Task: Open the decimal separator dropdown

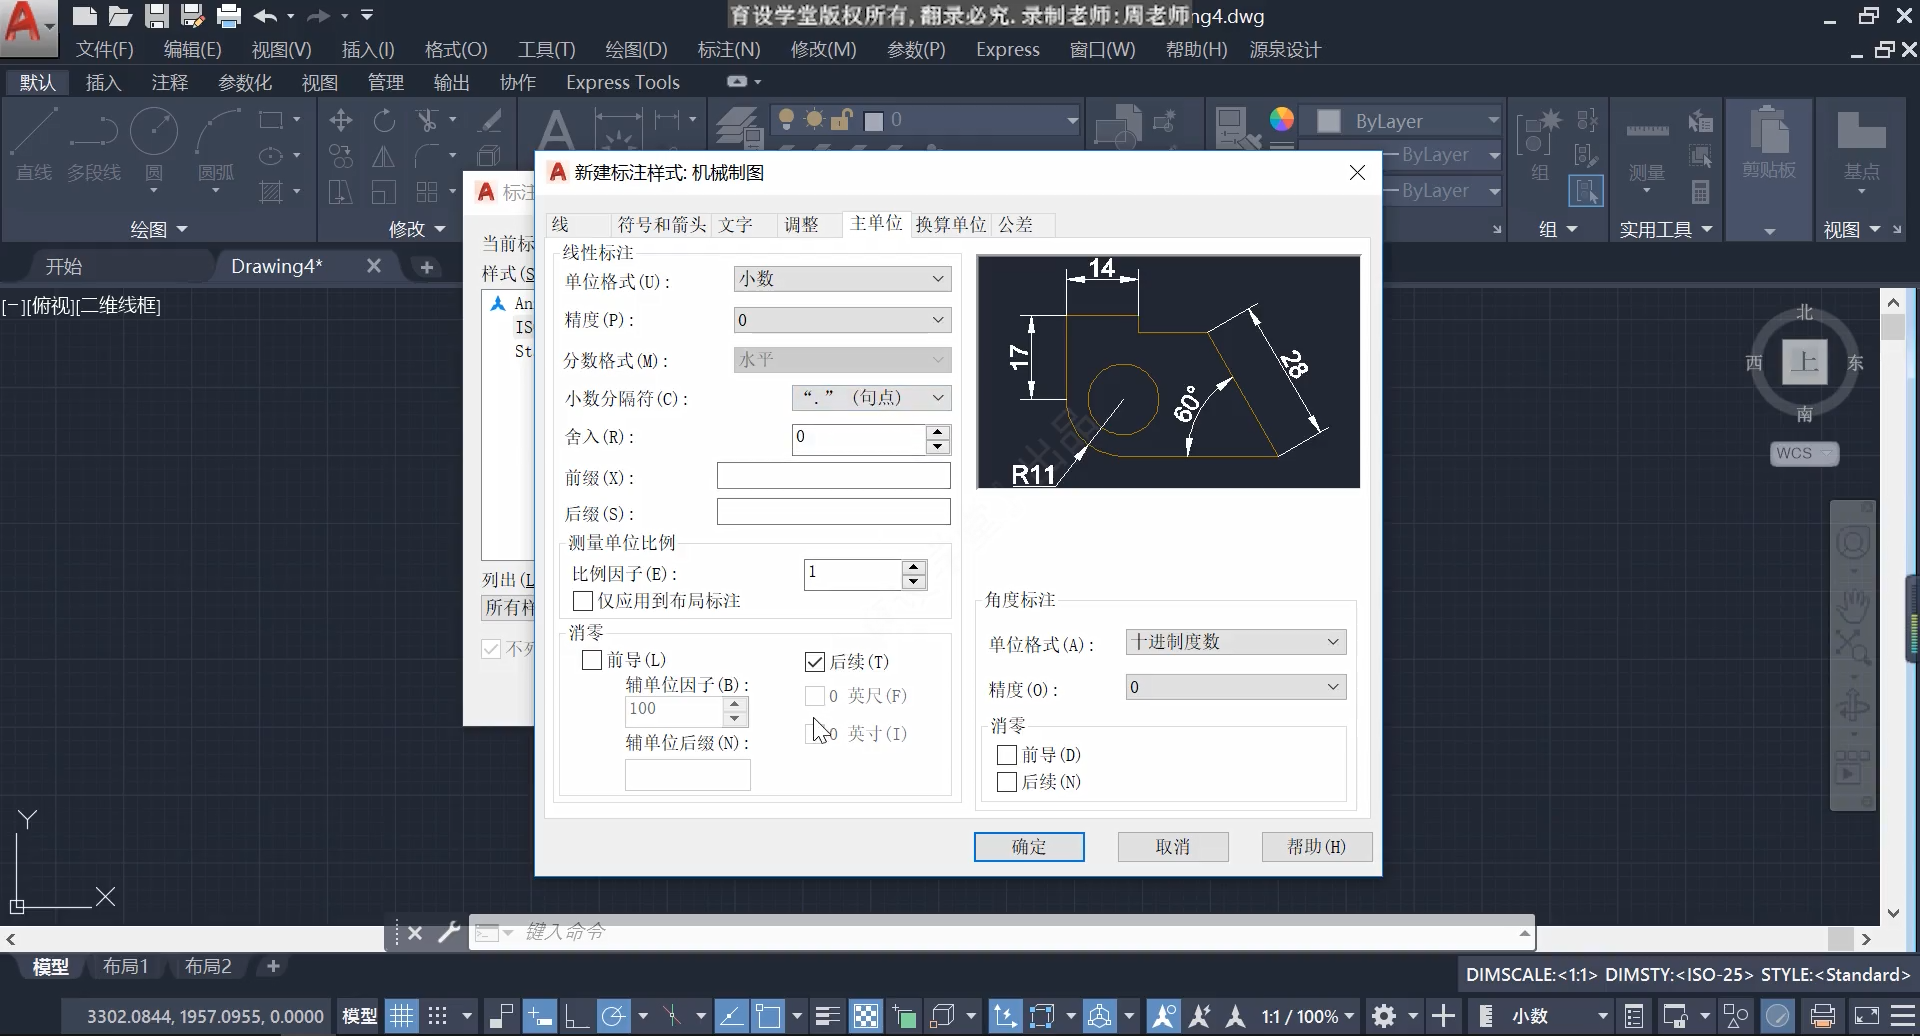Action: pyautogui.click(x=871, y=398)
